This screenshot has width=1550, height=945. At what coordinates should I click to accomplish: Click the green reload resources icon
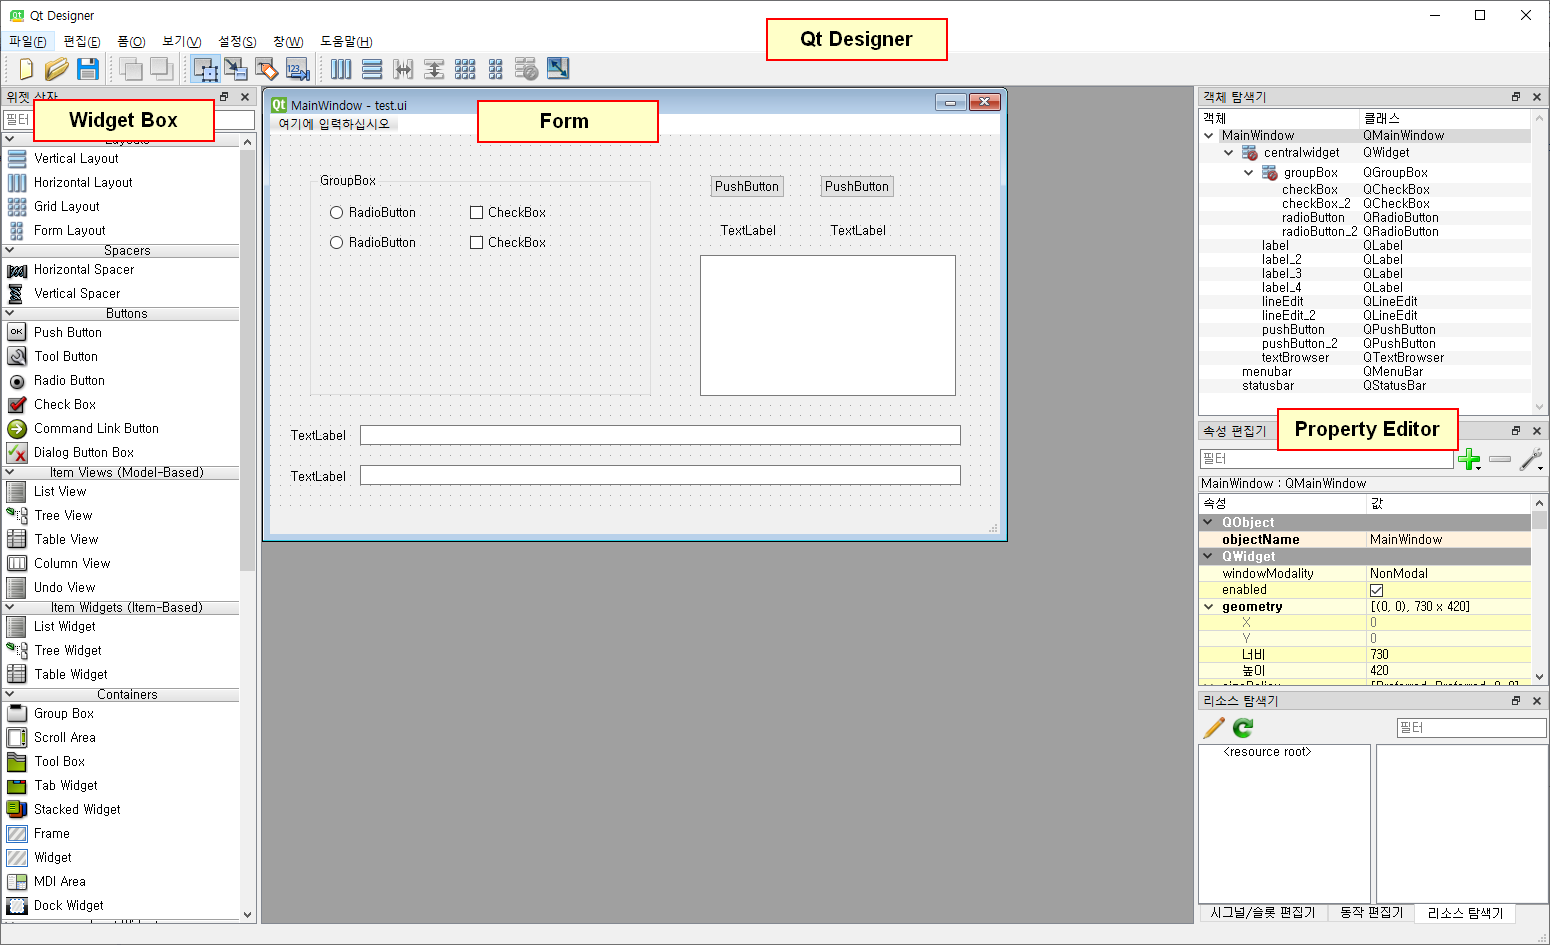[1243, 728]
